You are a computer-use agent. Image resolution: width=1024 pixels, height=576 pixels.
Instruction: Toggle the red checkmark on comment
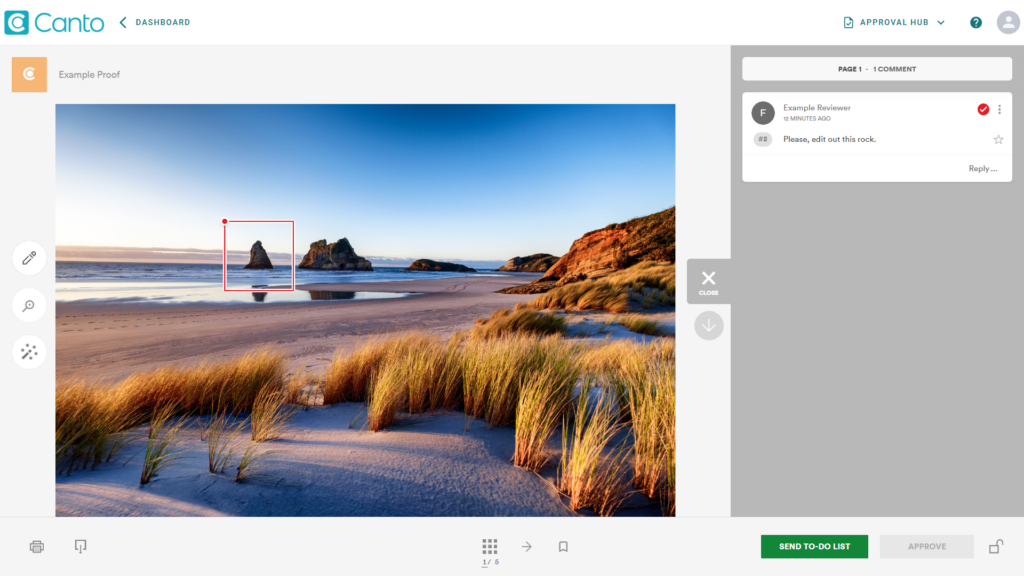[x=983, y=109]
